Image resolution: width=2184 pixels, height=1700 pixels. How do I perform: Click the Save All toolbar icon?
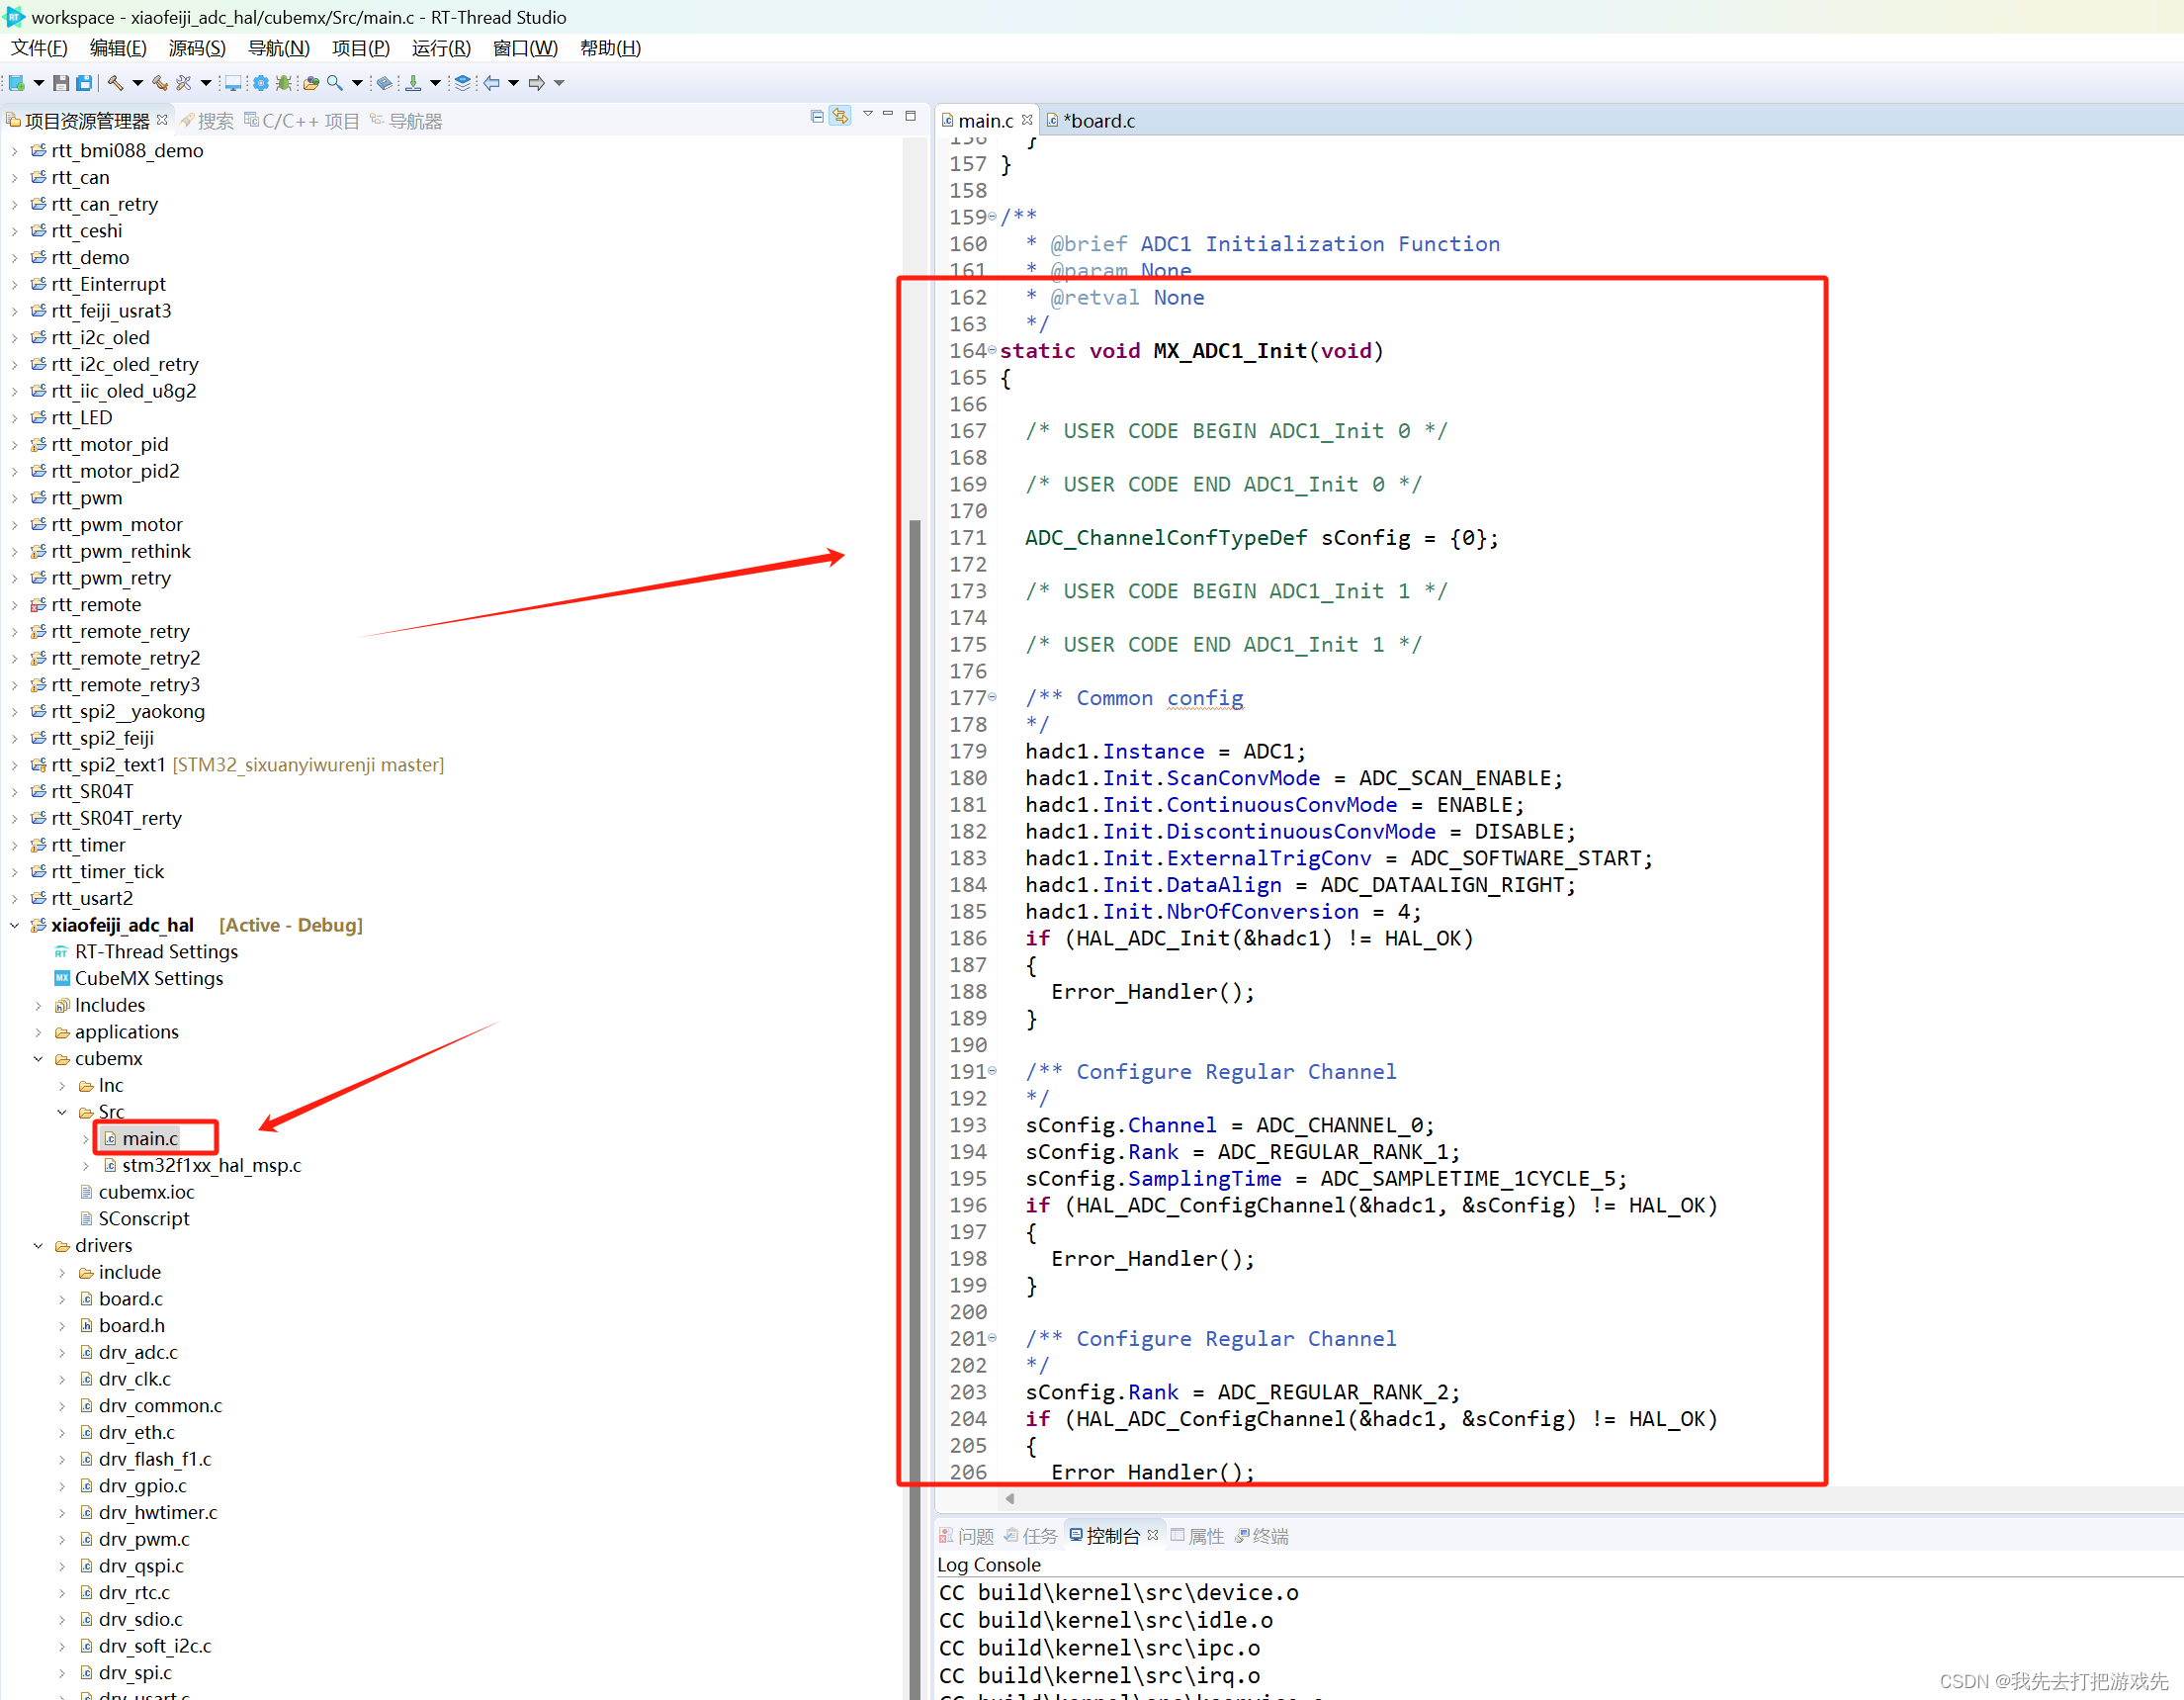[x=84, y=83]
